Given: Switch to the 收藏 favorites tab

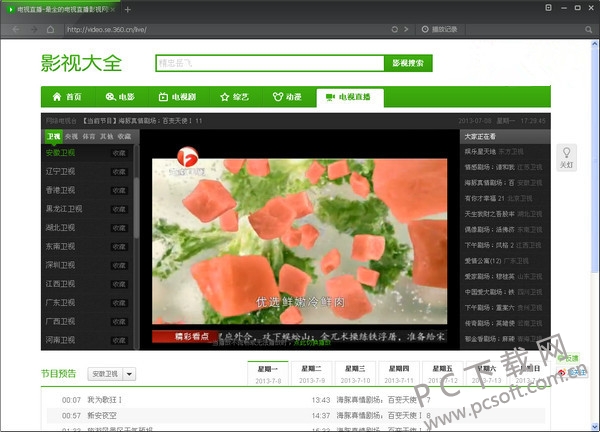Looking at the screenshot, I should (124, 136).
